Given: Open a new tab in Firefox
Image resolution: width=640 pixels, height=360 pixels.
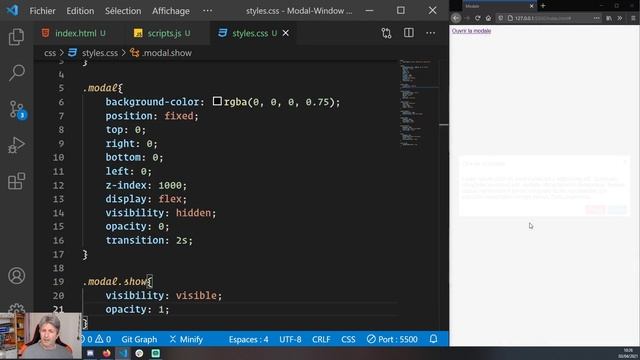Looking at the screenshot, I should [543, 6].
